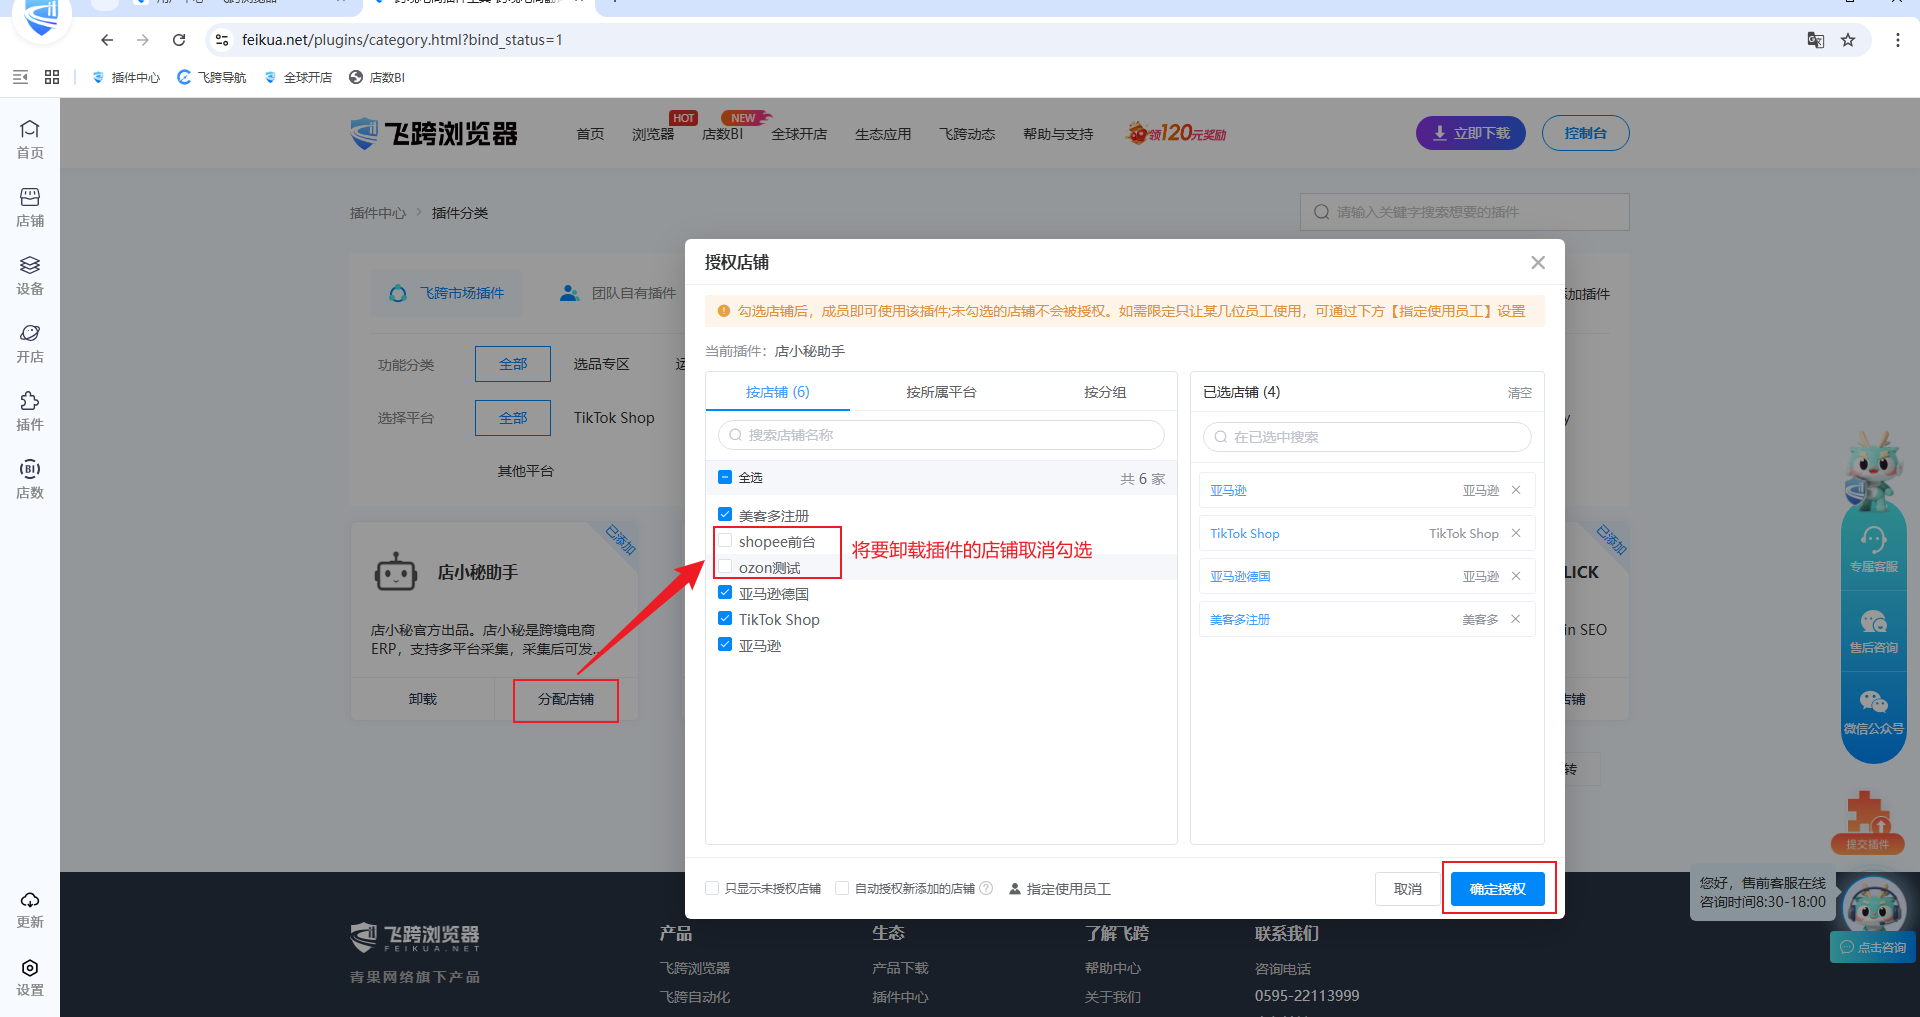Viewport: 1920px width, 1017px height.
Task: Open the 店数 BI sidebar icon
Action: (x=30, y=479)
